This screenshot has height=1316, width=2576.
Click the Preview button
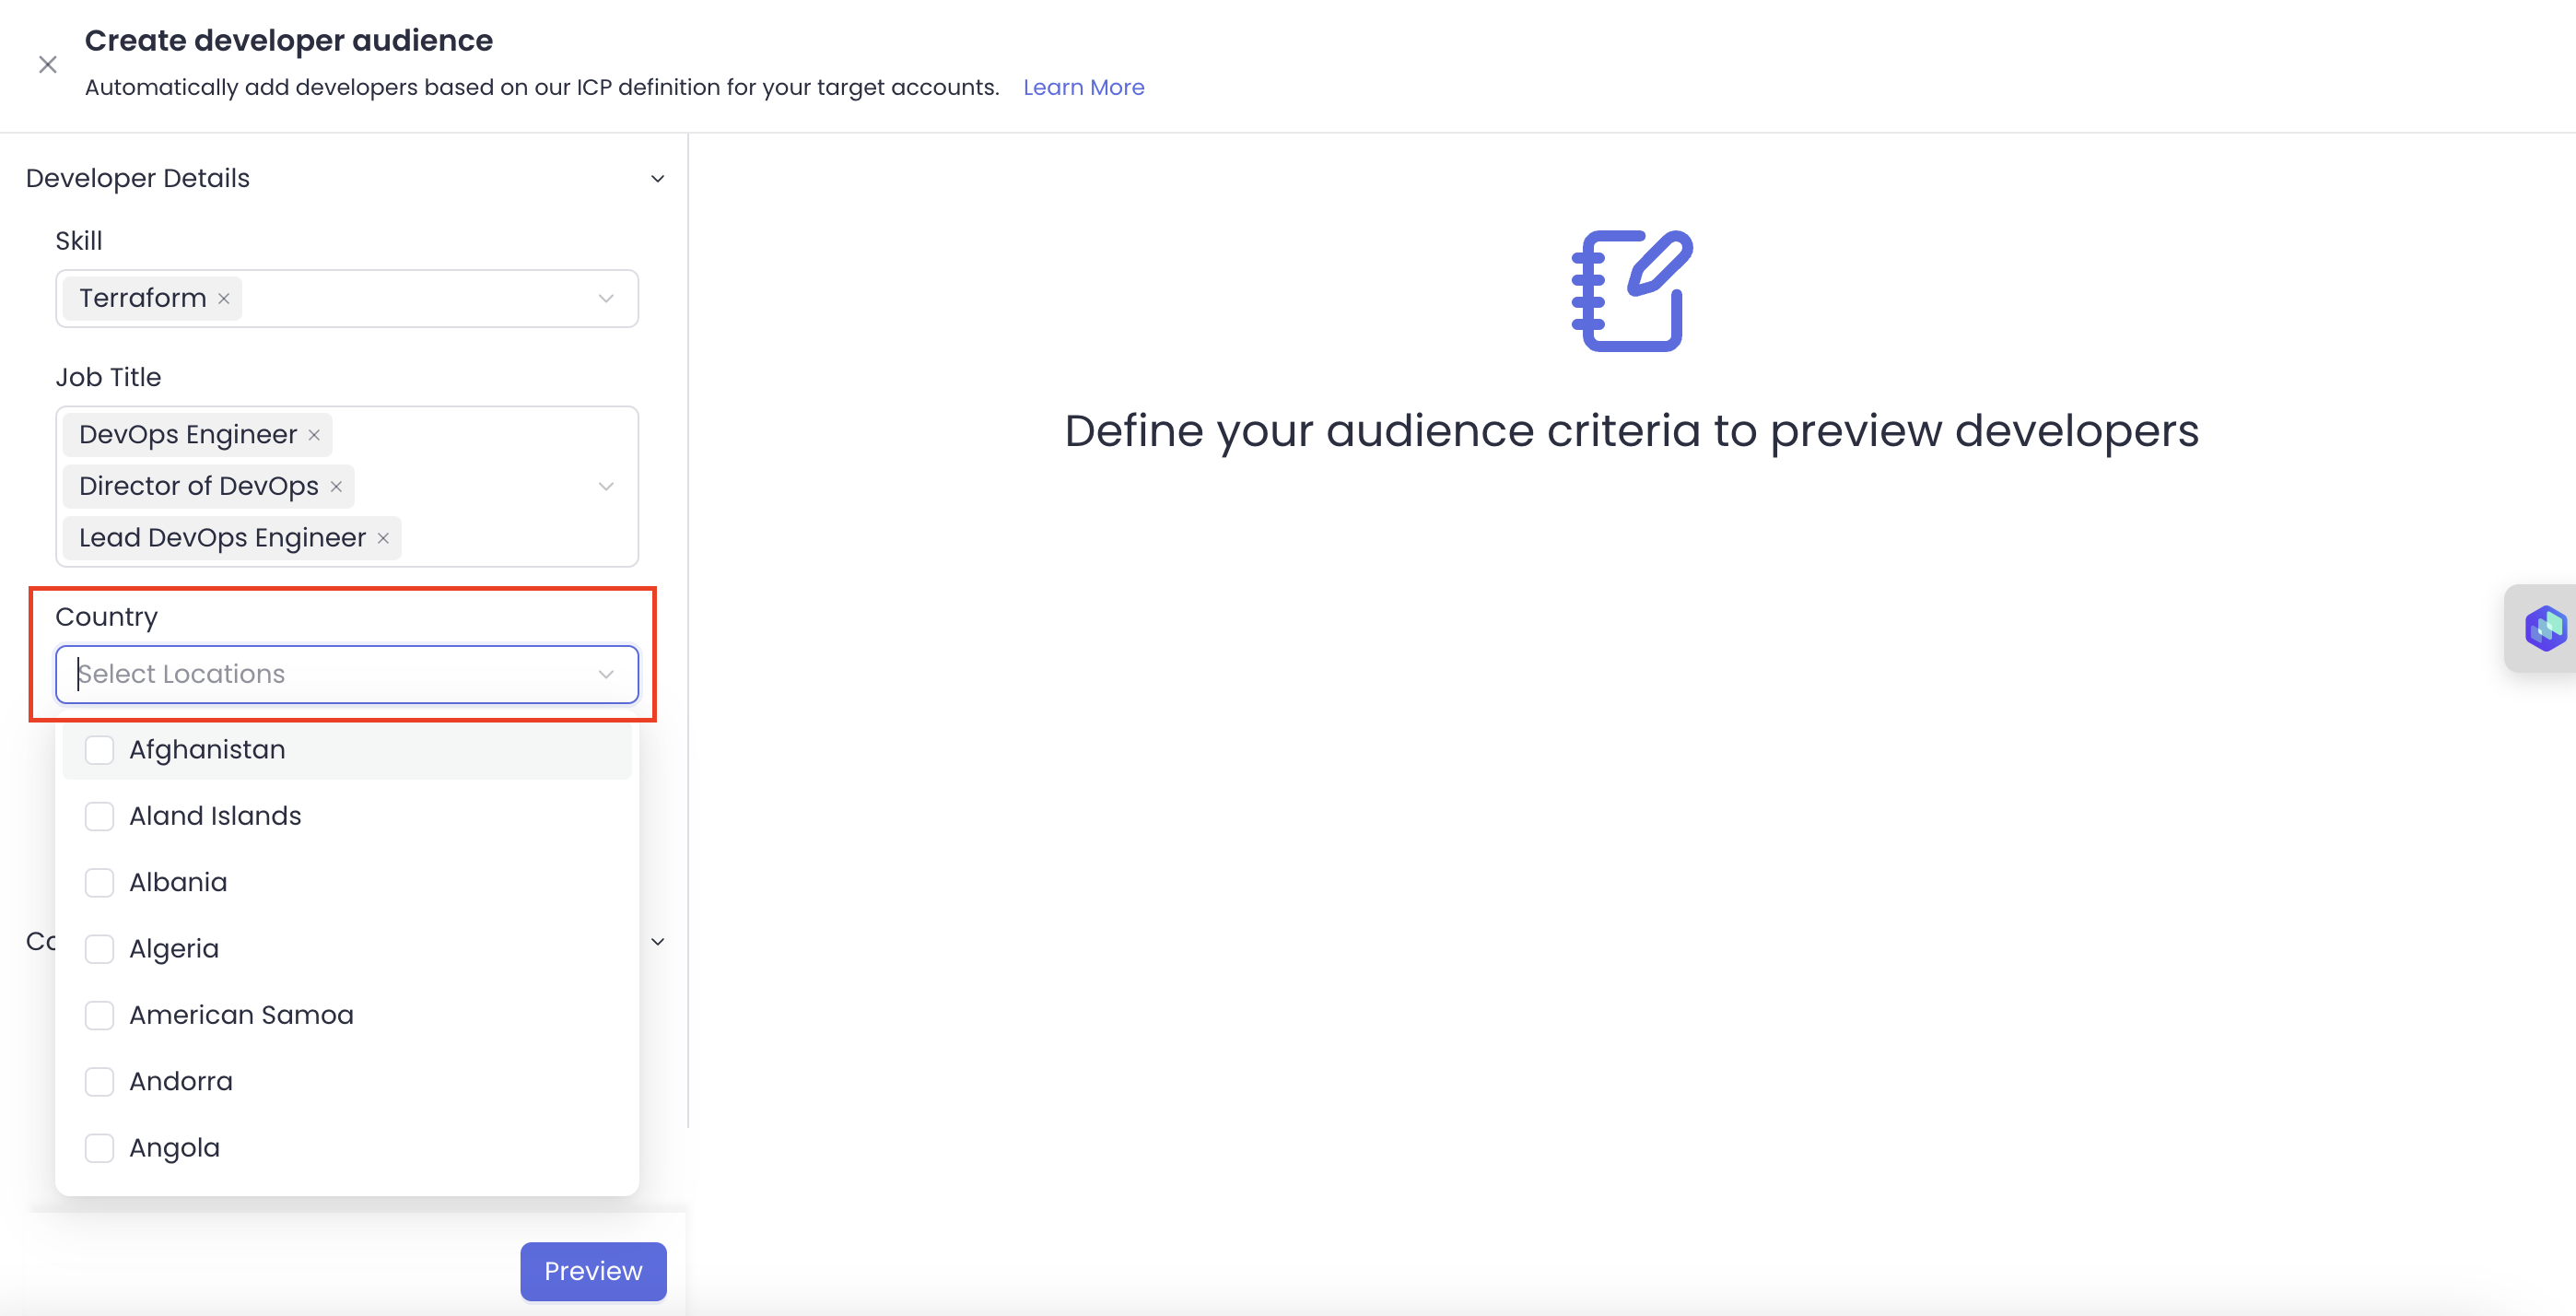tap(593, 1271)
